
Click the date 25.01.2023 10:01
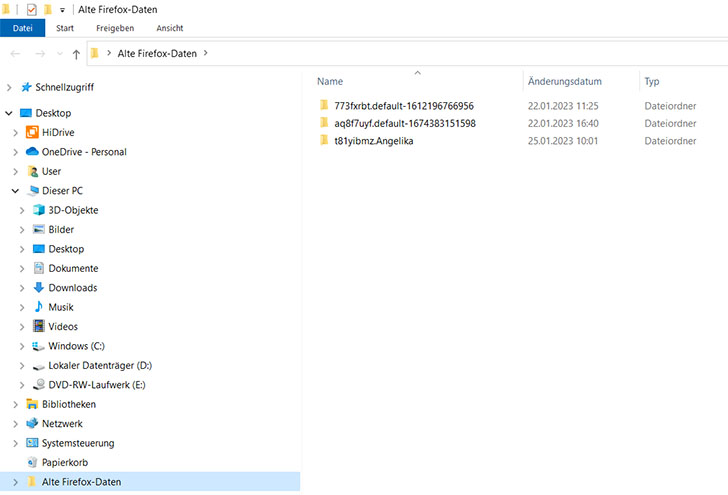pyautogui.click(x=563, y=141)
